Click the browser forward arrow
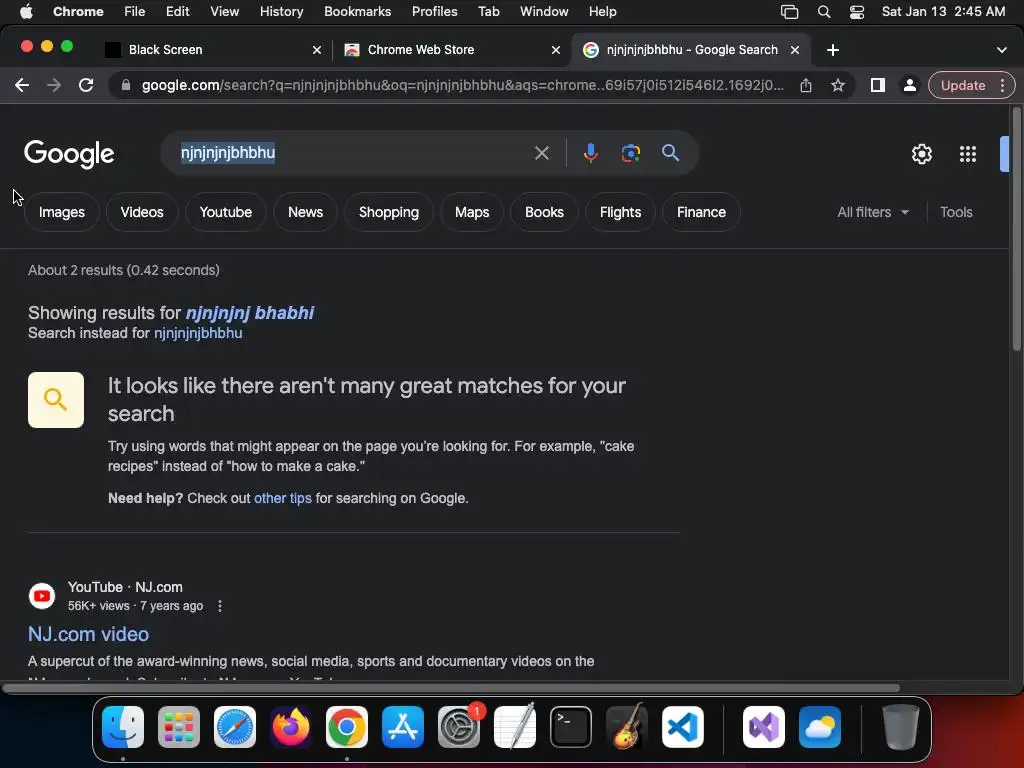Screen dimensions: 1024x768 54,85
